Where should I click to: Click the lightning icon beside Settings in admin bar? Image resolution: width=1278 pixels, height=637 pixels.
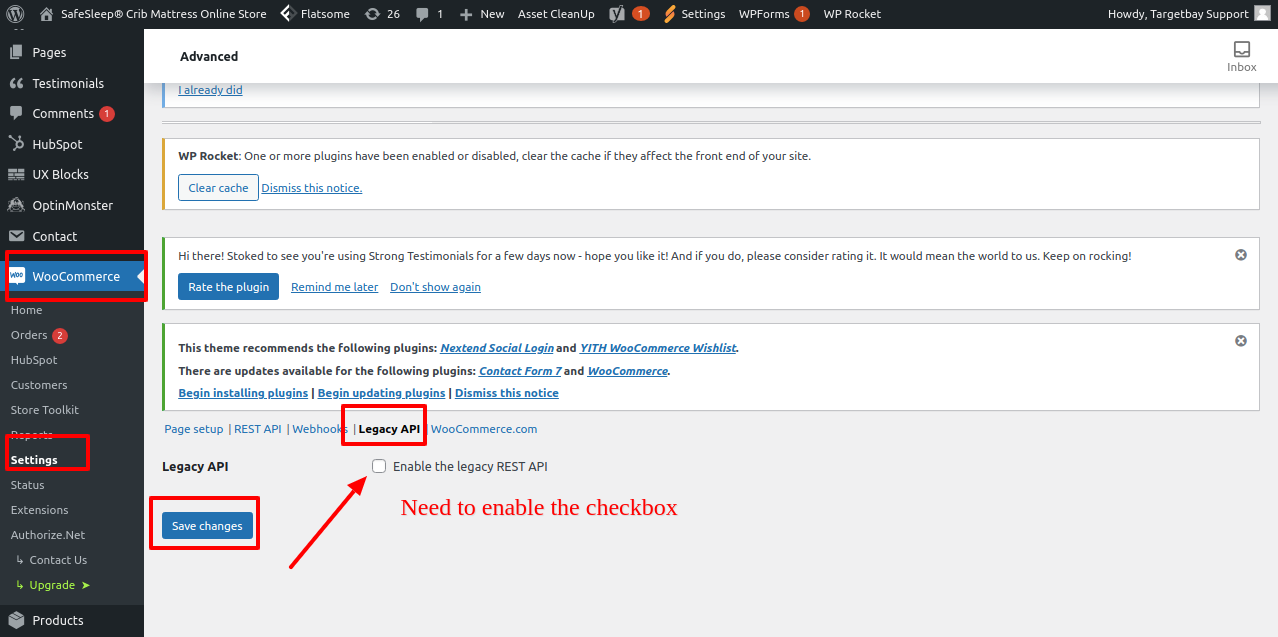pos(670,14)
